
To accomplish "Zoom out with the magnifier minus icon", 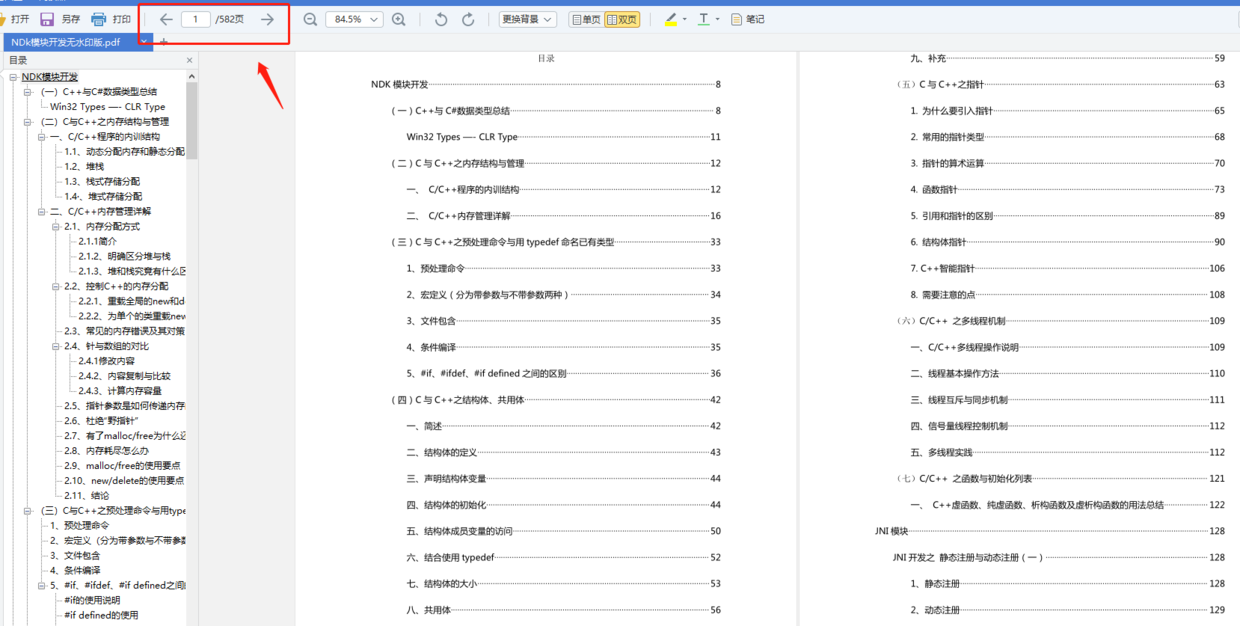I will 310,18.
